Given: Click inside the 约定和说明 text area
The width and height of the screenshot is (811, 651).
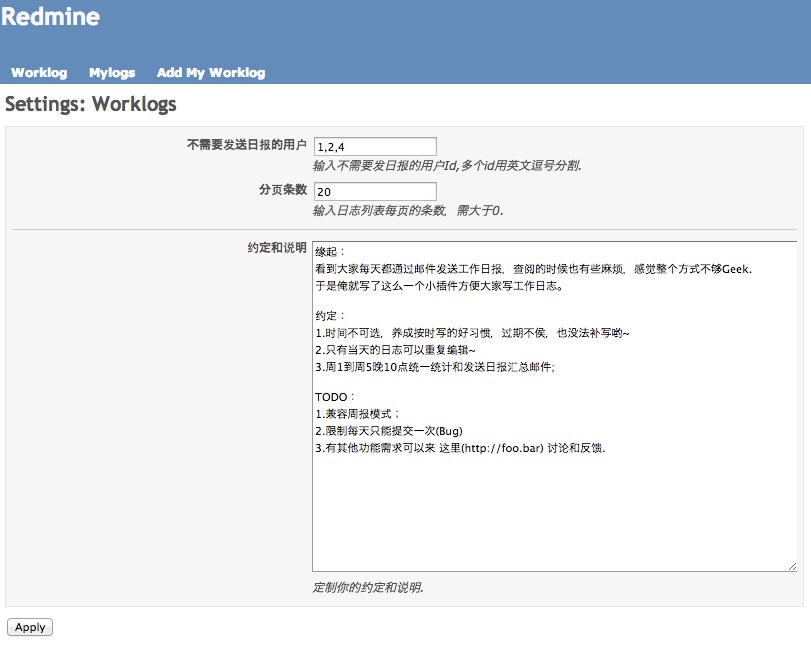Looking at the screenshot, I should point(554,406).
